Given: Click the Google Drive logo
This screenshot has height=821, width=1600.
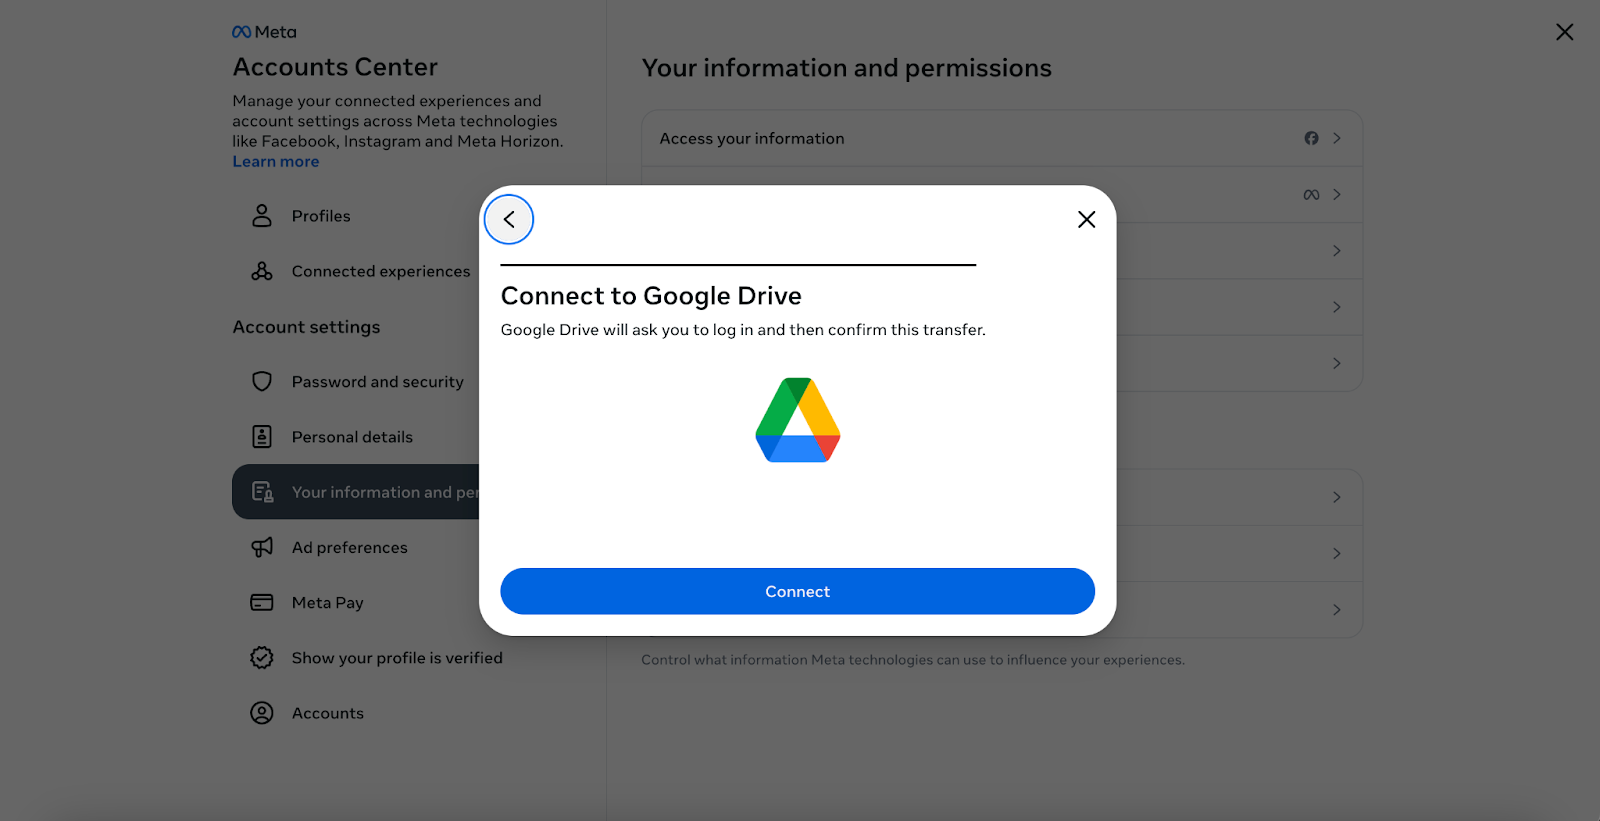Looking at the screenshot, I should point(798,420).
